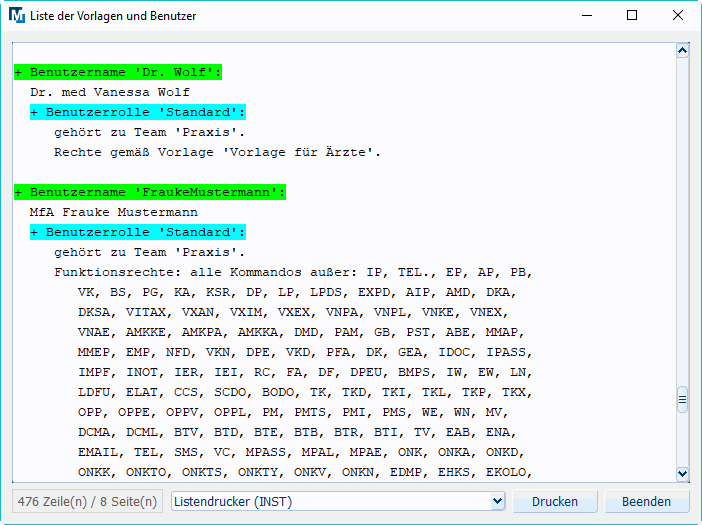Click the green 'Dr. Wolf' Benutzername heading
Image resolution: width=702 pixels, height=525 pixels.
click(x=118, y=72)
